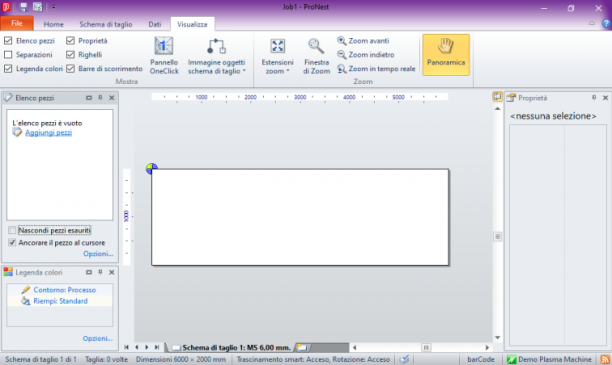
Task: Click barCode in status bar
Action: pos(481,359)
